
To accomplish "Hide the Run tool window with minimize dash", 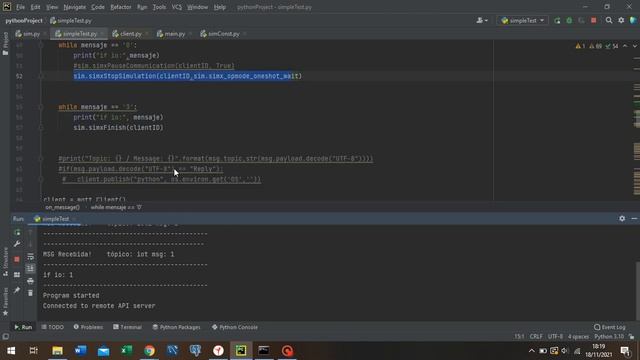I will tap(634, 219).
